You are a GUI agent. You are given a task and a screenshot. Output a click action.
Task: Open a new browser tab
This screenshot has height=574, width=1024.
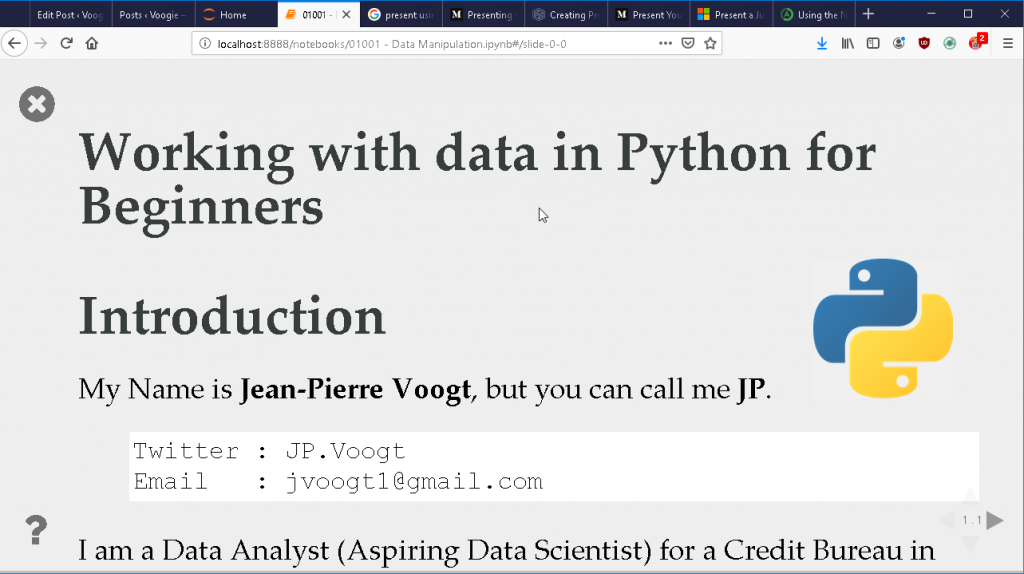point(868,14)
